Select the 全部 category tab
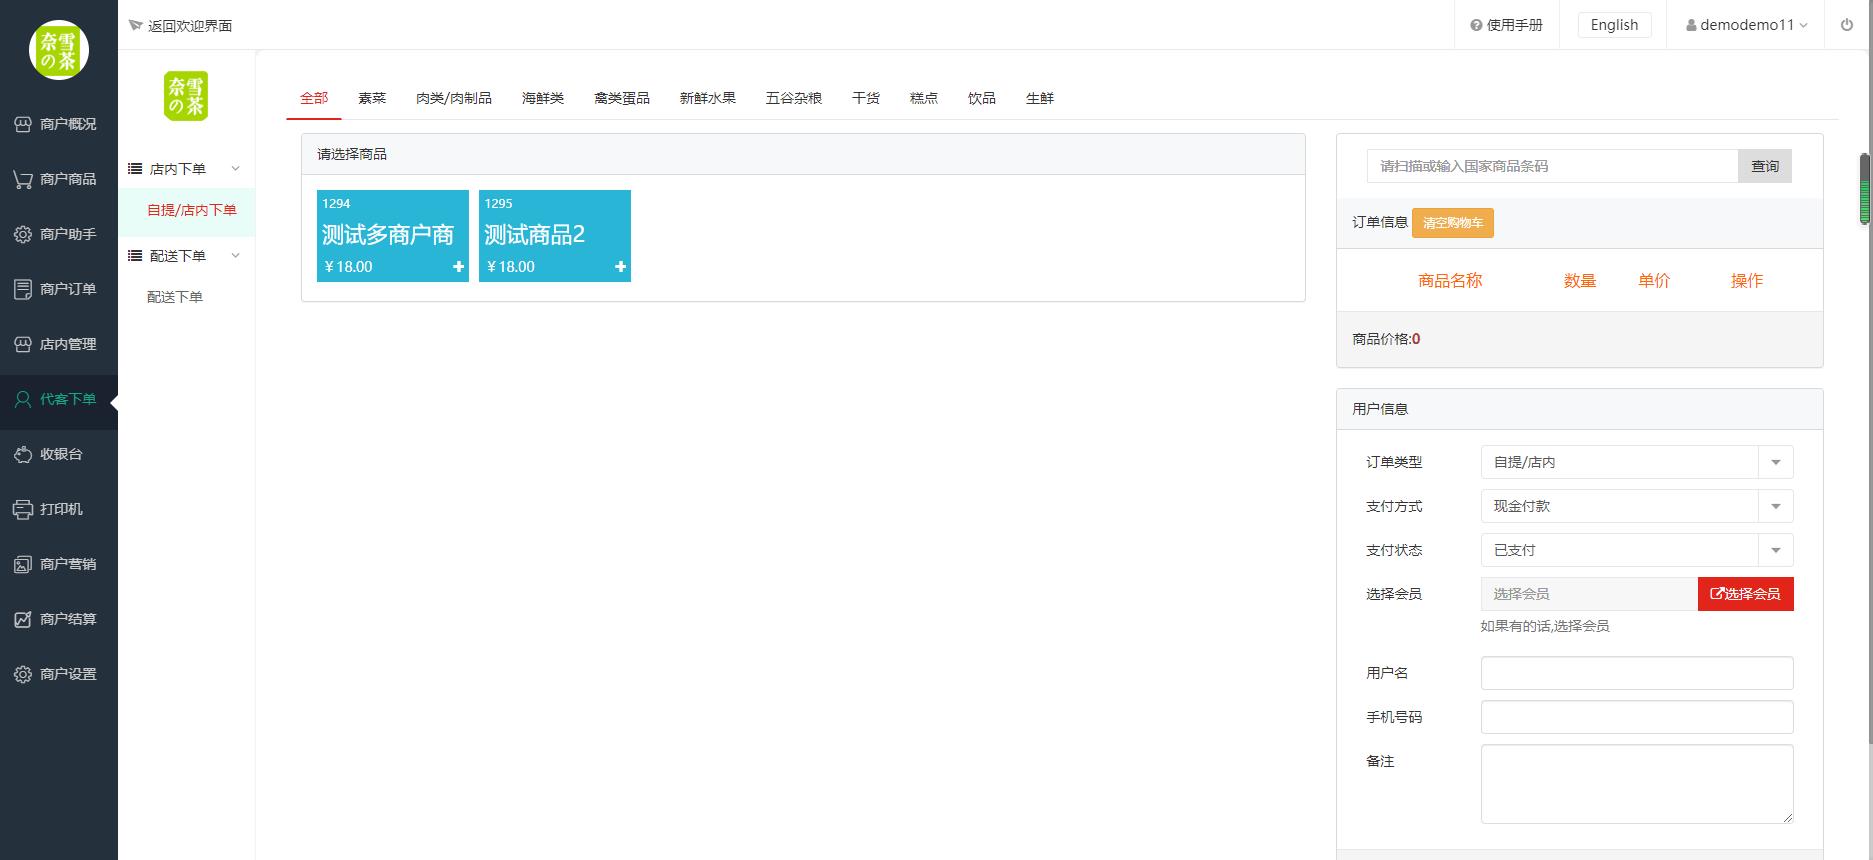This screenshot has width=1873, height=860. [314, 98]
